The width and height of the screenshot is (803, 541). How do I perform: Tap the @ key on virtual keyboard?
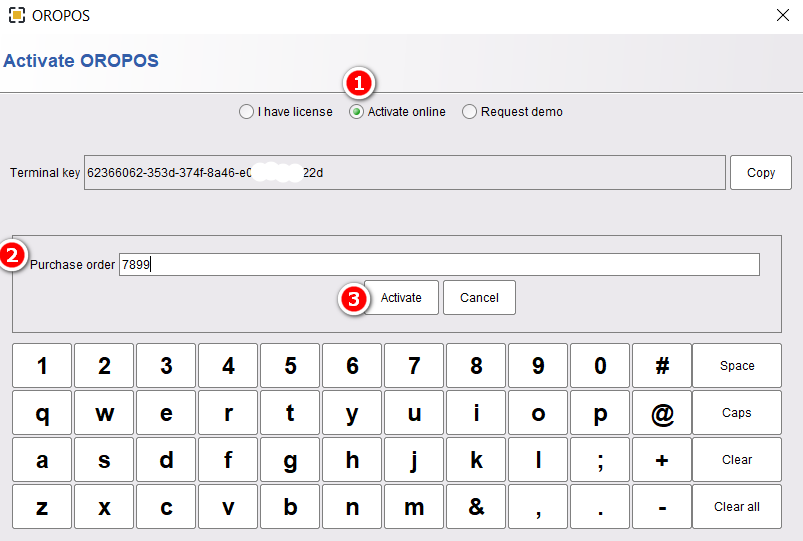662,413
